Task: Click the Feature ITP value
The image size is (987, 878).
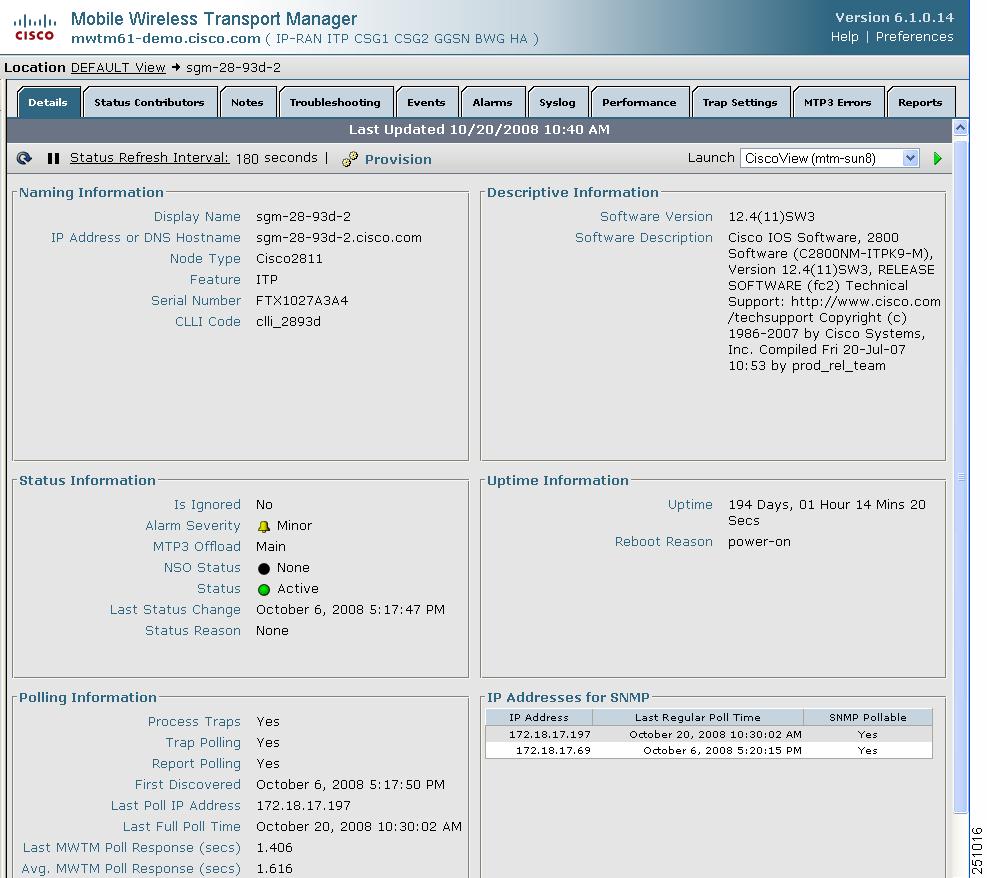Action: tap(267, 279)
